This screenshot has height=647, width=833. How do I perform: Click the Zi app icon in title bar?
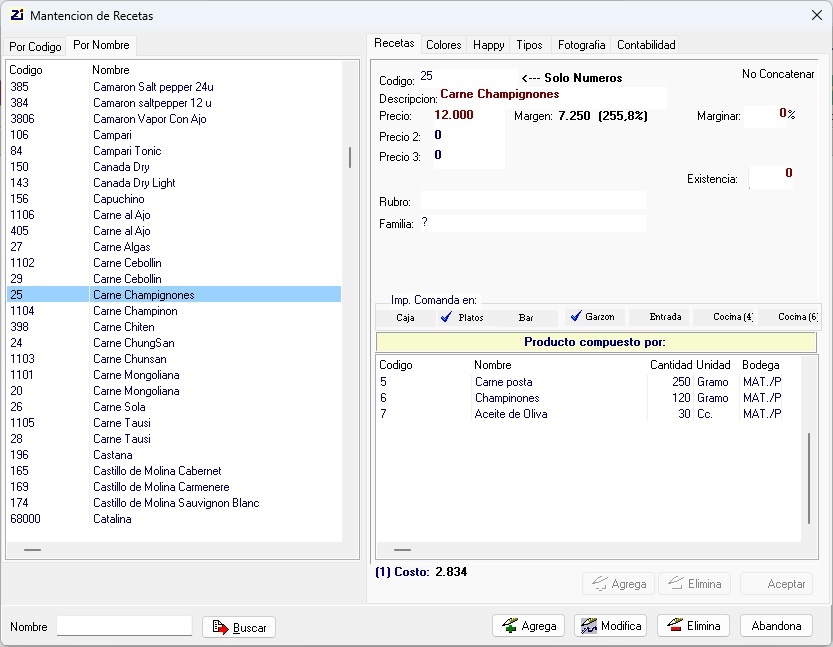tap(17, 15)
